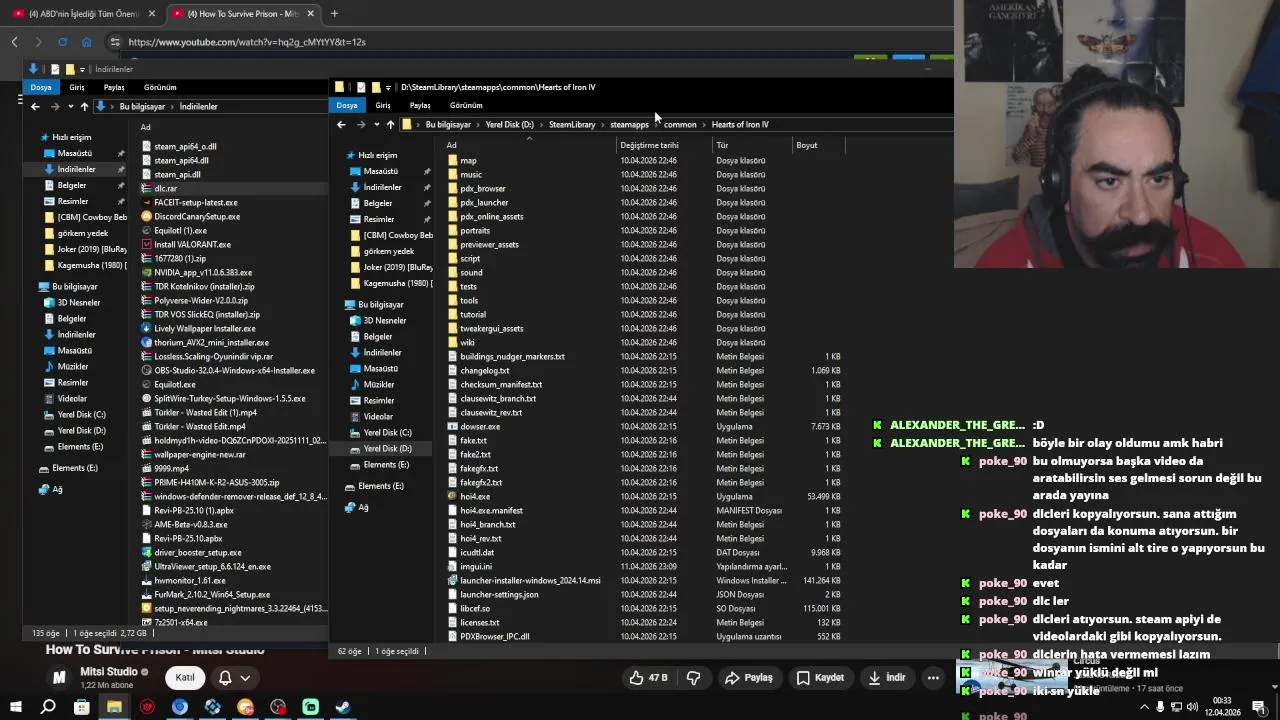Click the volume speaker icon in system tray

click(x=1192, y=707)
